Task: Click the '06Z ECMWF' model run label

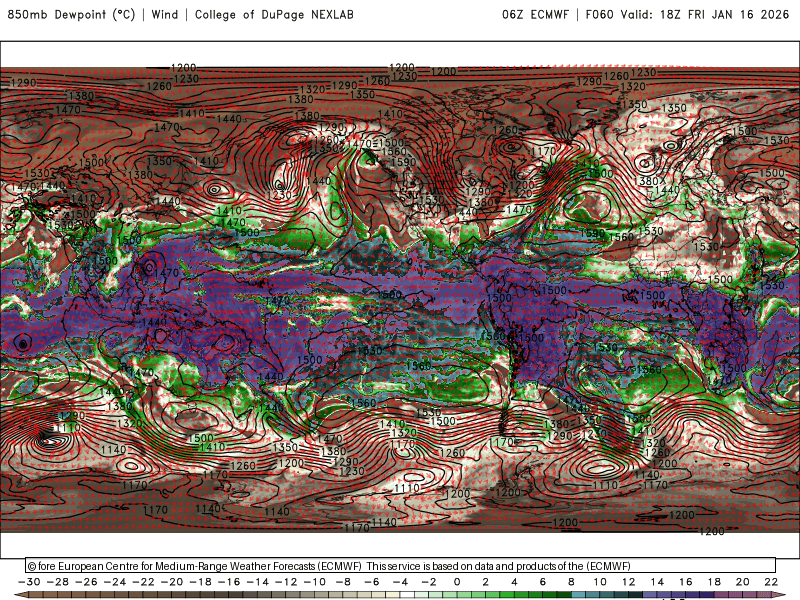Action: (x=535, y=14)
